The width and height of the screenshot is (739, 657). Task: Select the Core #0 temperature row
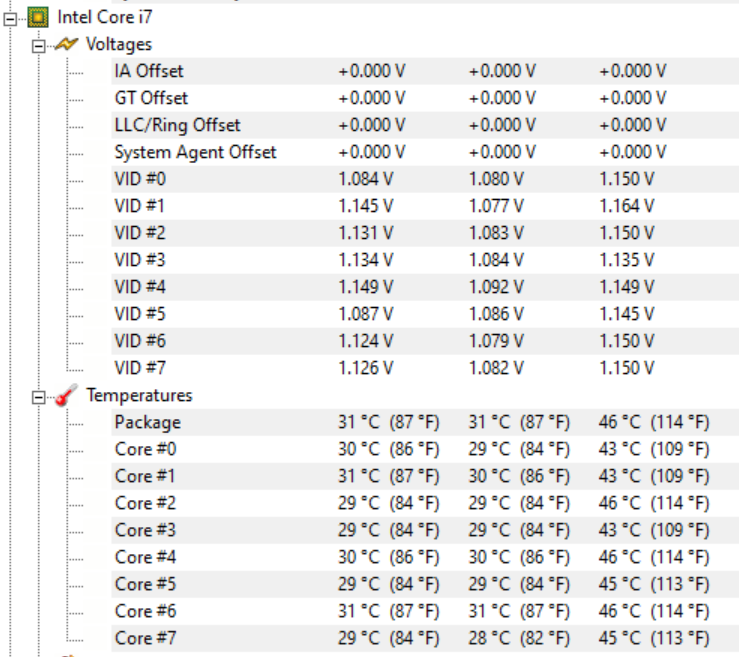click(x=425, y=449)
